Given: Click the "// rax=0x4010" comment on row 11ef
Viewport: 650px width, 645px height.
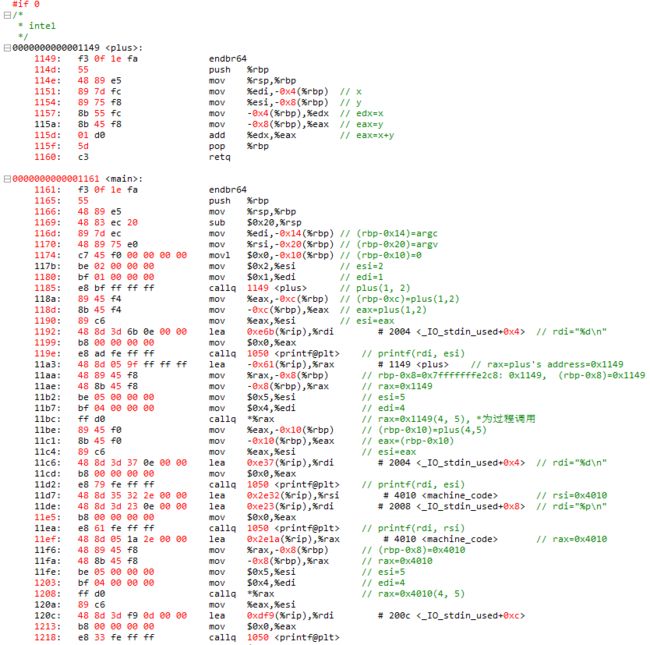Looking at the screenshot, I should point(572,539).
